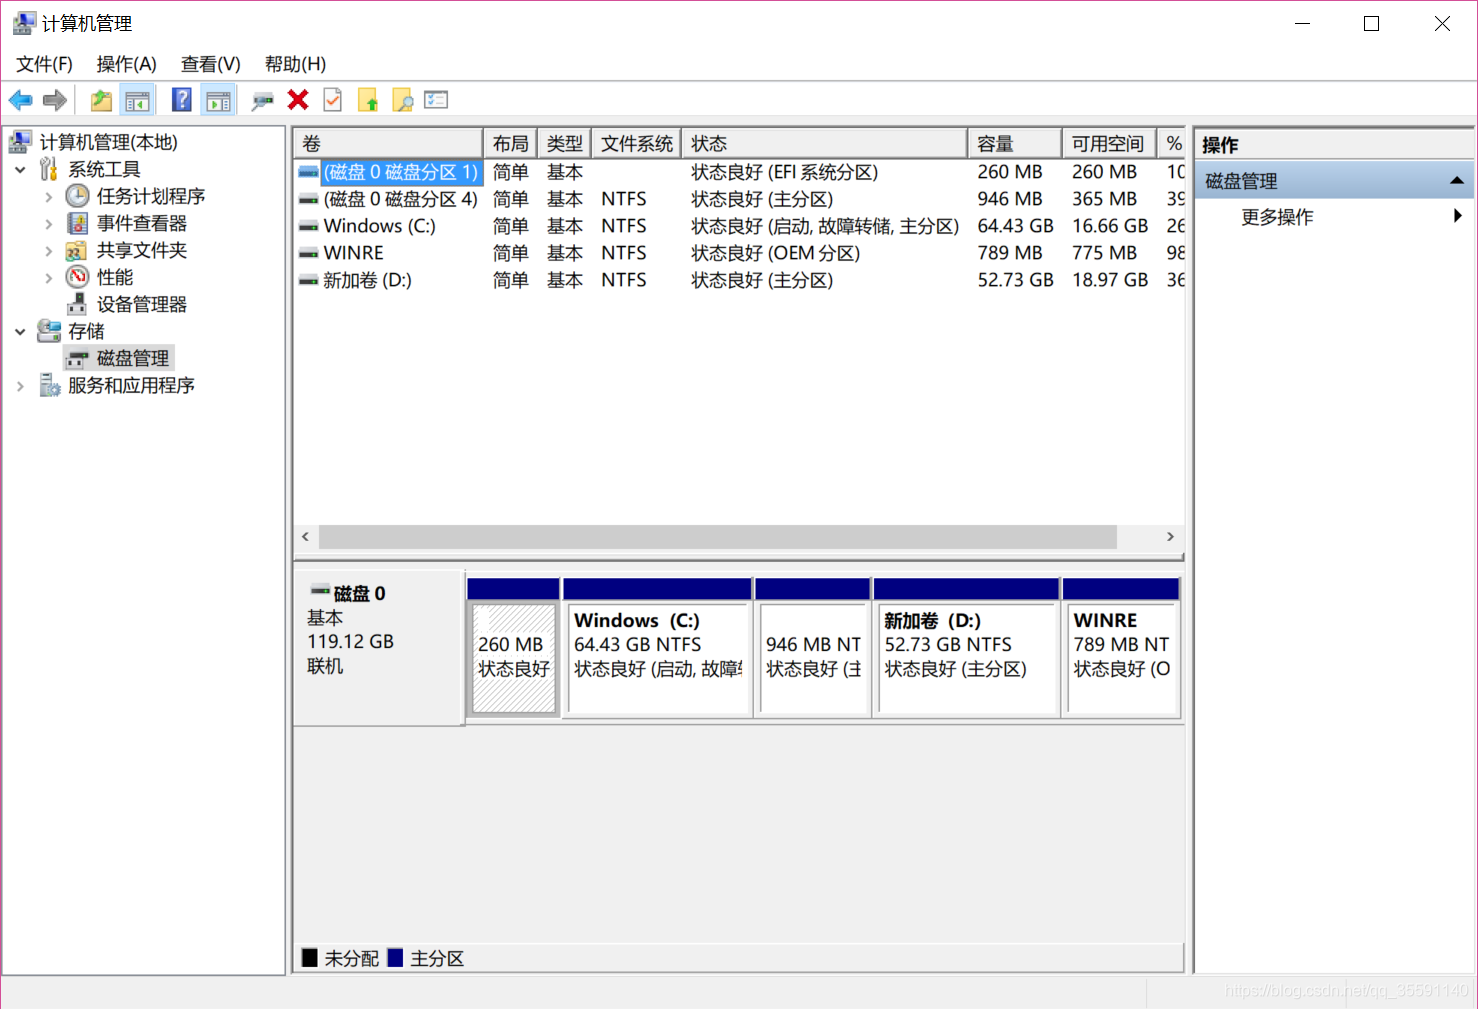Select the 260 MB EFI partition block
This screenshot has width=1478, height=1009.
(x=513, y=648)
